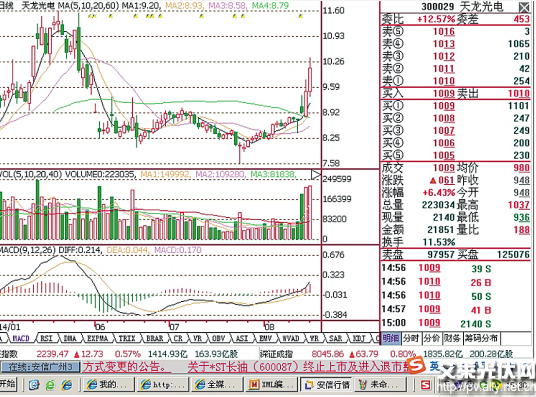Open the 安信行情 taskbar button

pos(327,385)
